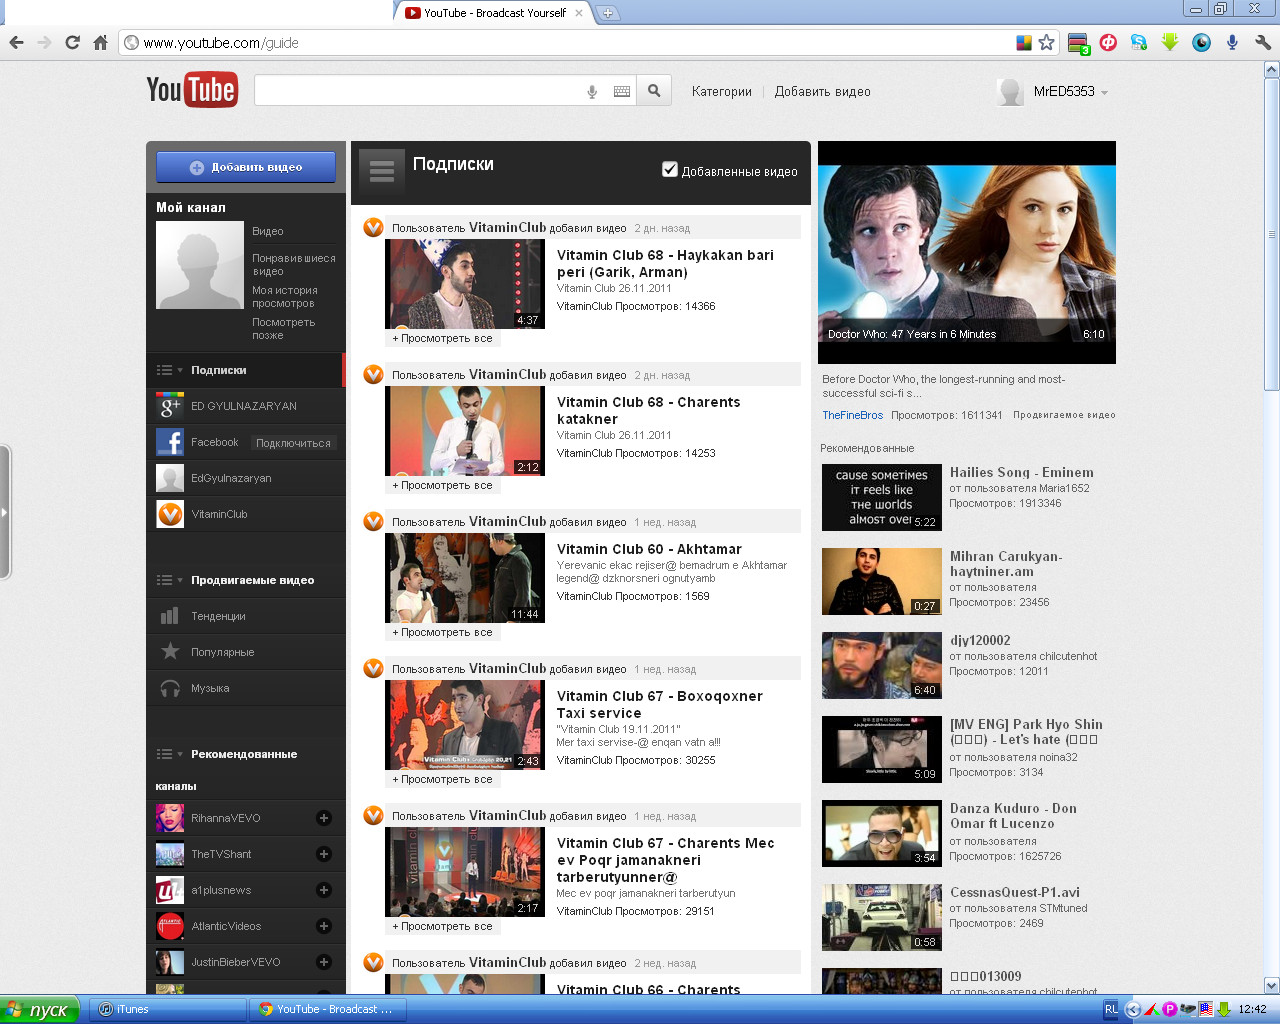Open the Категории menu
1280x1024 pixels.
721,91
